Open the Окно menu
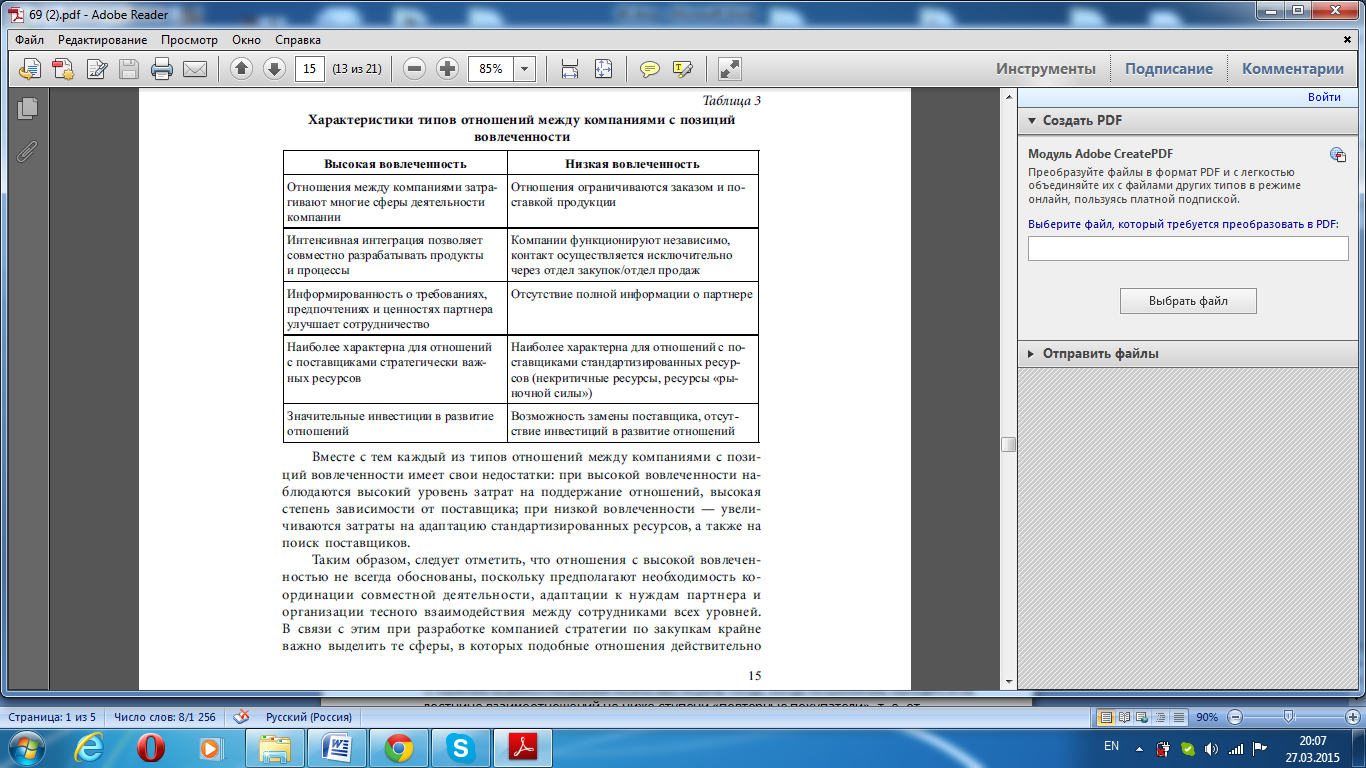Screen dimensions: 1366x768 [246, 40]
